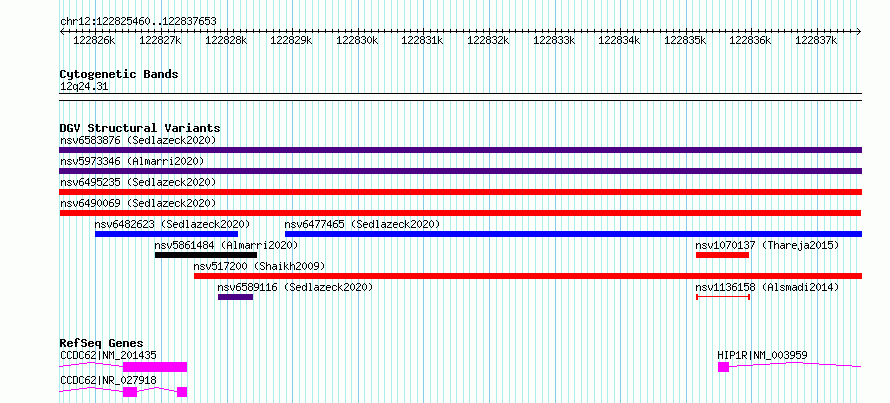
Task: Click the nsv6490069 (Sedlazeck2020) label
Action: 138,203
